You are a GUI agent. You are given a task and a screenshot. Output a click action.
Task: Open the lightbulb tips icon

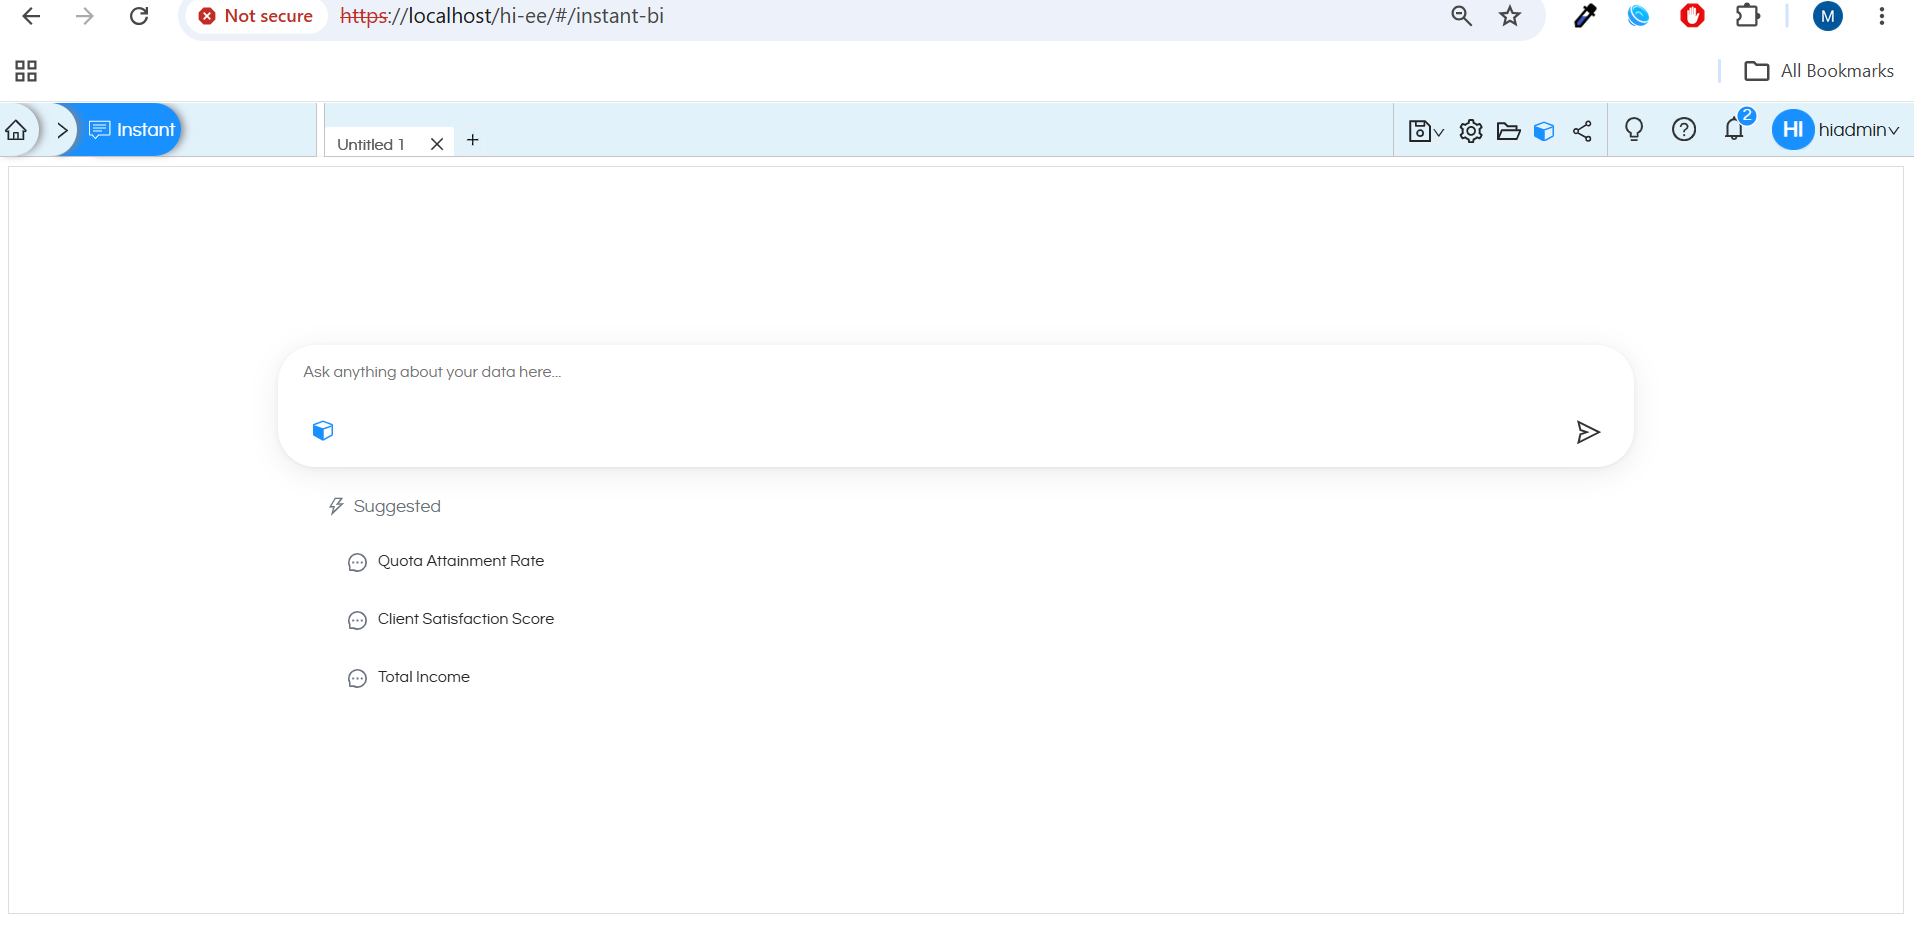1634,130
